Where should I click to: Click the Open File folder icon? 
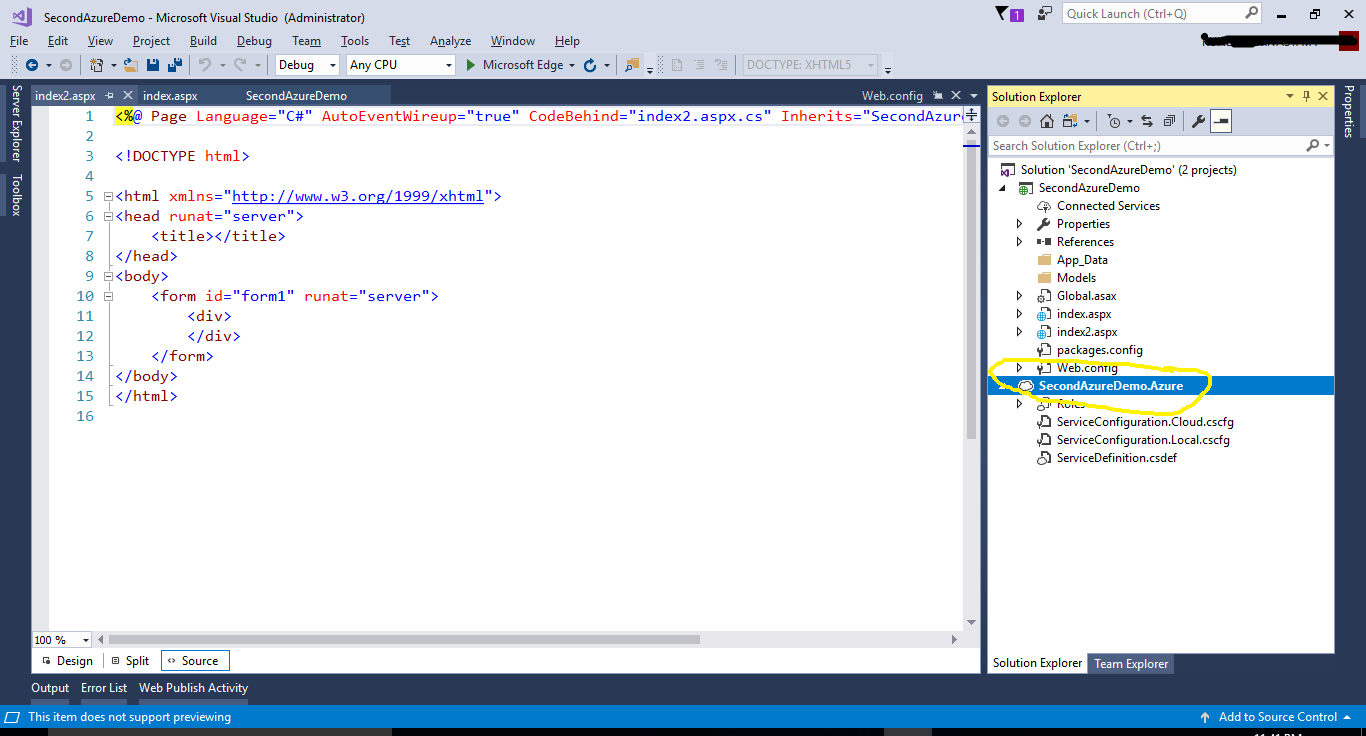pos(130,65)
